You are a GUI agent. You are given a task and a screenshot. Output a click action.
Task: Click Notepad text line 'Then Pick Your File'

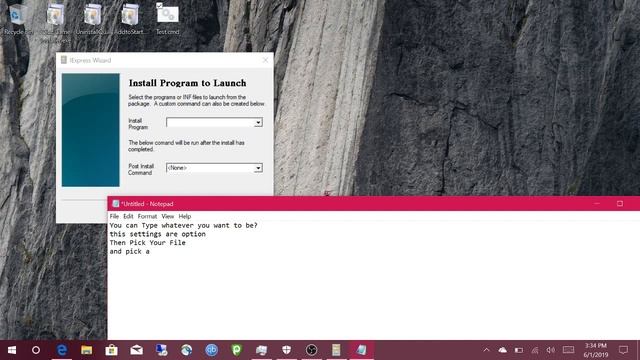click(x=147, y=243)
